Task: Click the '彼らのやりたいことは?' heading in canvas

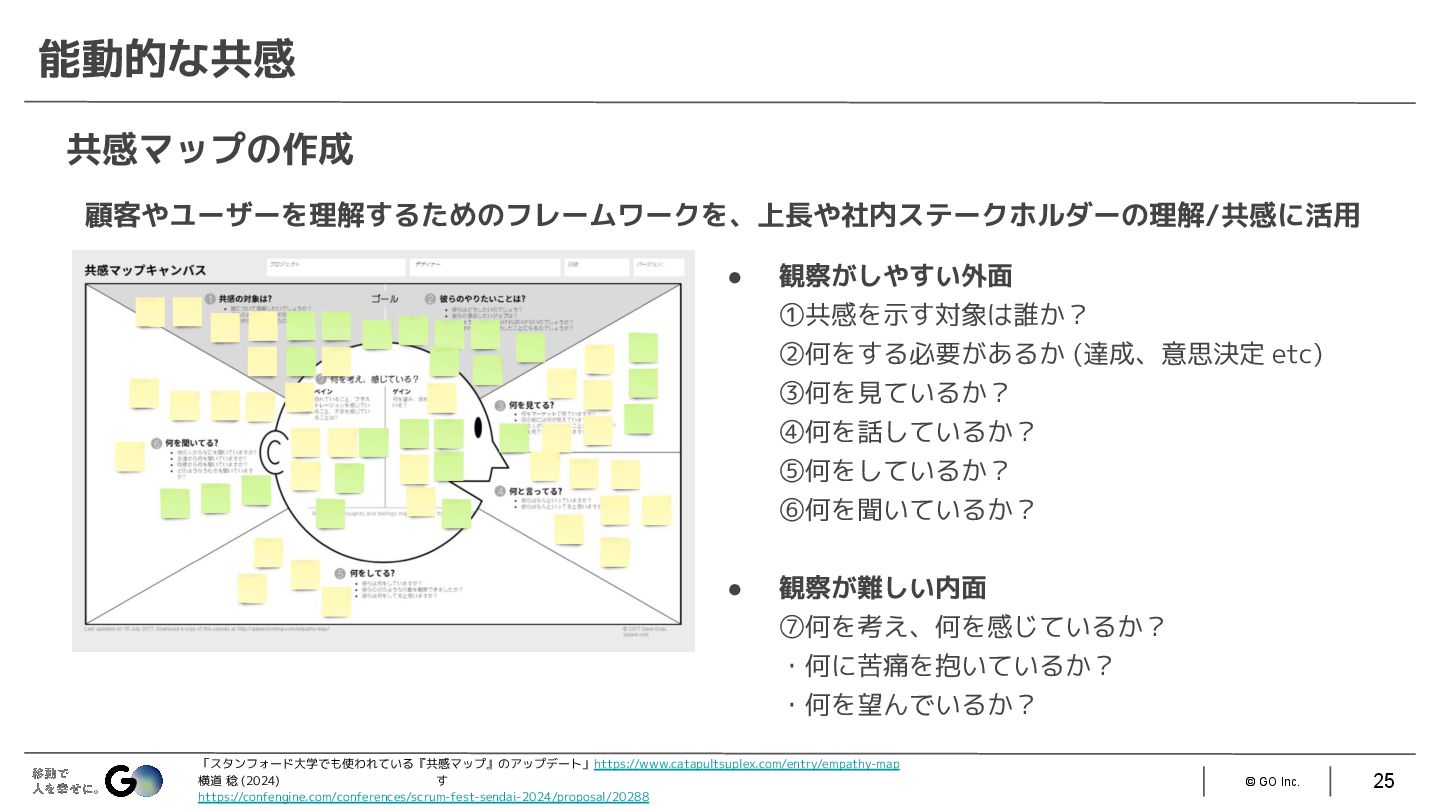Action: pyautogui.click(x=483, y=298)
